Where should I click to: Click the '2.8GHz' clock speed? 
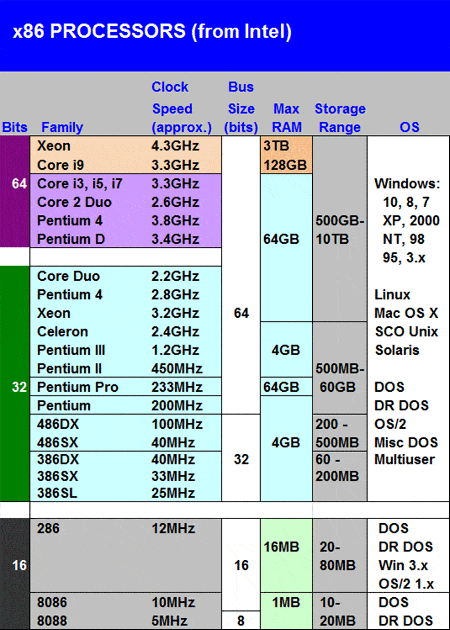(175, 295)
